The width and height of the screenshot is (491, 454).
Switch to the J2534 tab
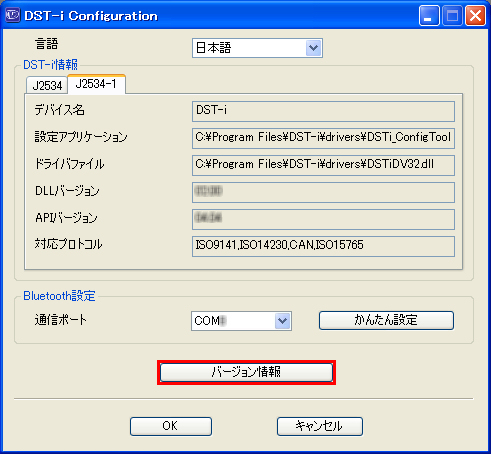pyautogui.click(x=47, y=86)
